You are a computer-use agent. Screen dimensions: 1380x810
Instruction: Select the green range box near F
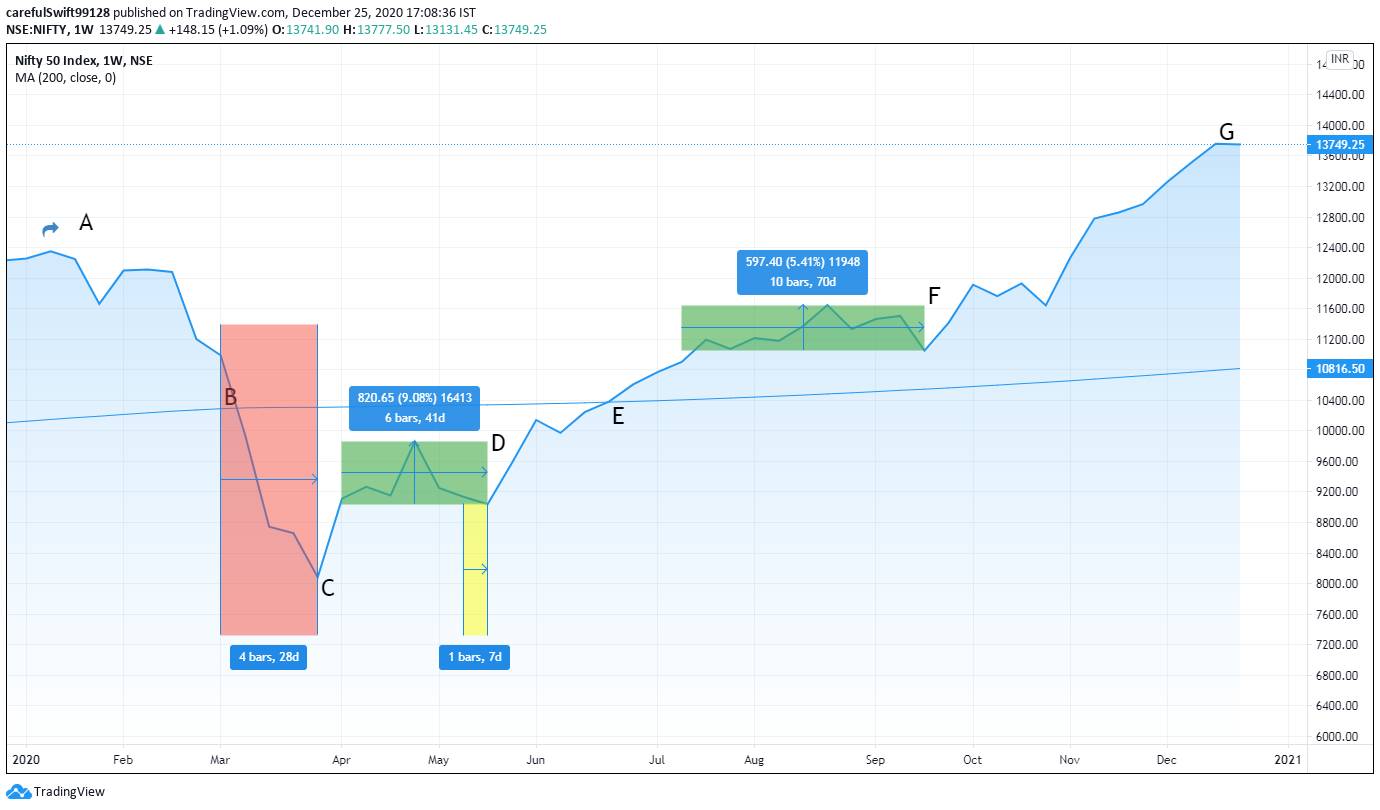point(803,327)
